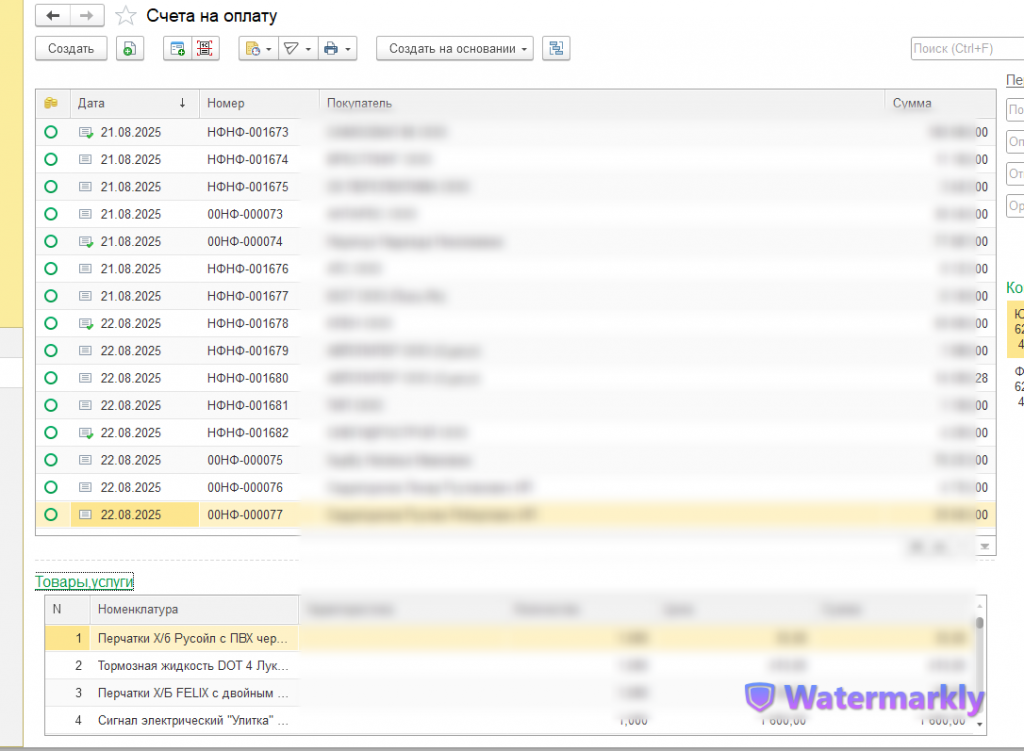Open the related documents structure icon
1024x751 pixels.
click(556, 49)
